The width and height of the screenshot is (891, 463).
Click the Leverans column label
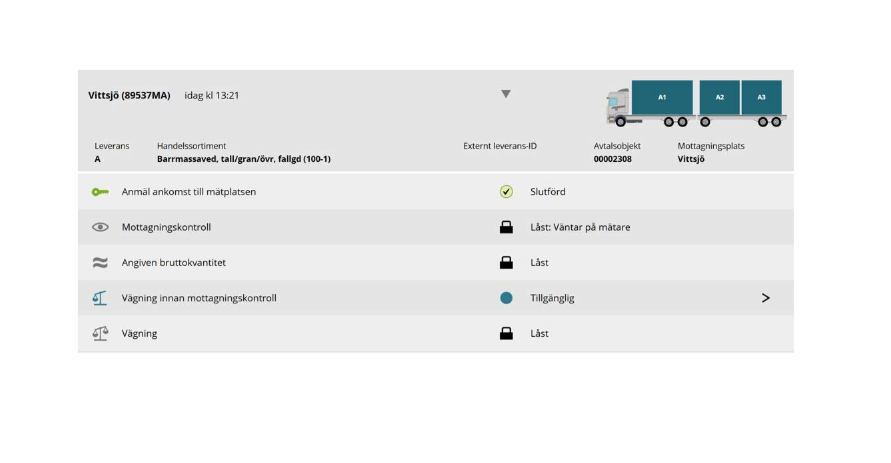point(112,146)
